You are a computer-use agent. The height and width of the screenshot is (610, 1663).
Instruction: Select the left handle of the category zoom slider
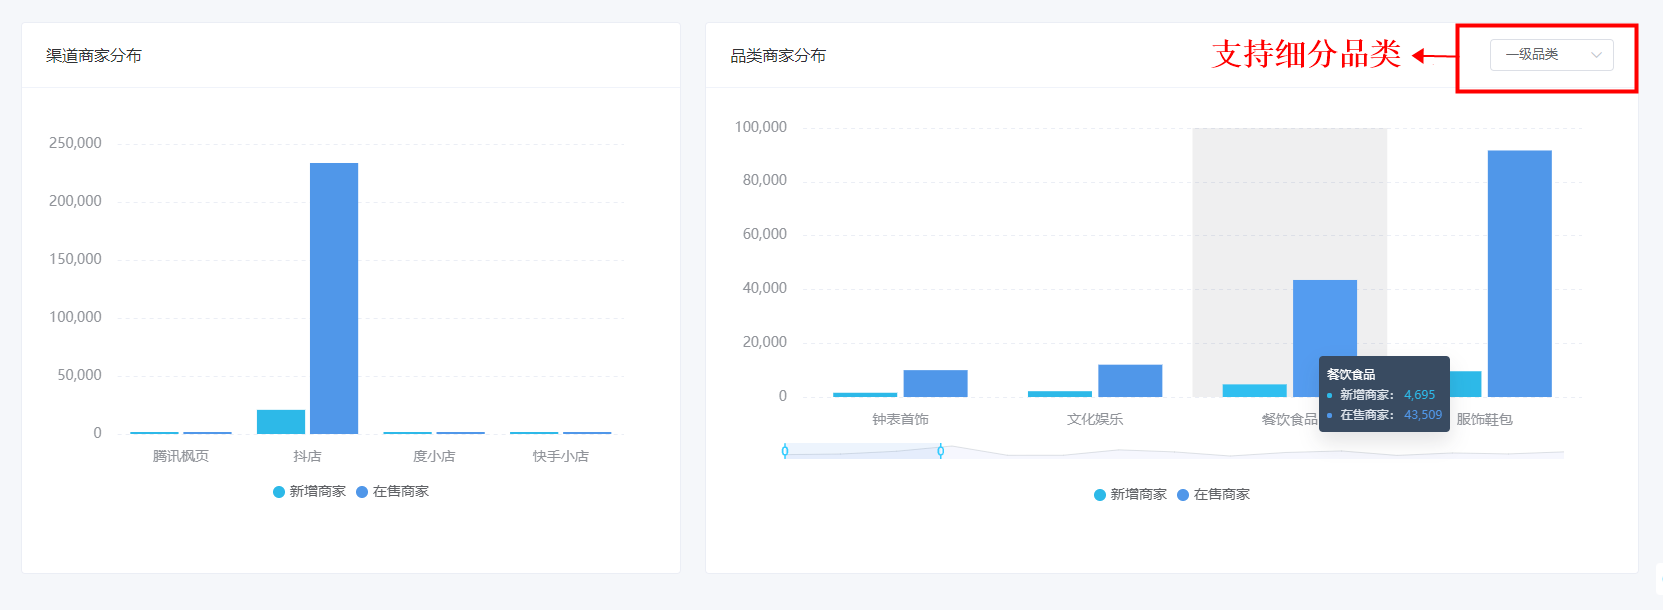[x=785, y=451]
